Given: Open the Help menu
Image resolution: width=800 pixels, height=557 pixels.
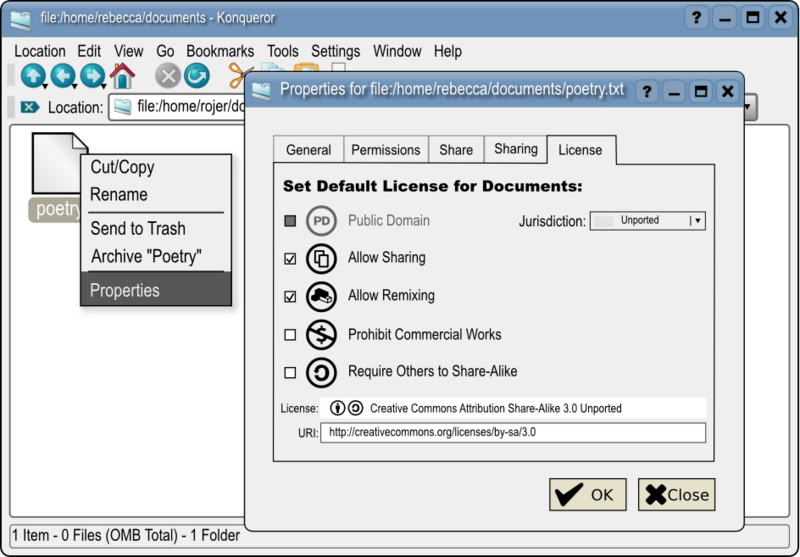Looking at the screenshot, I should coord(448,52).
